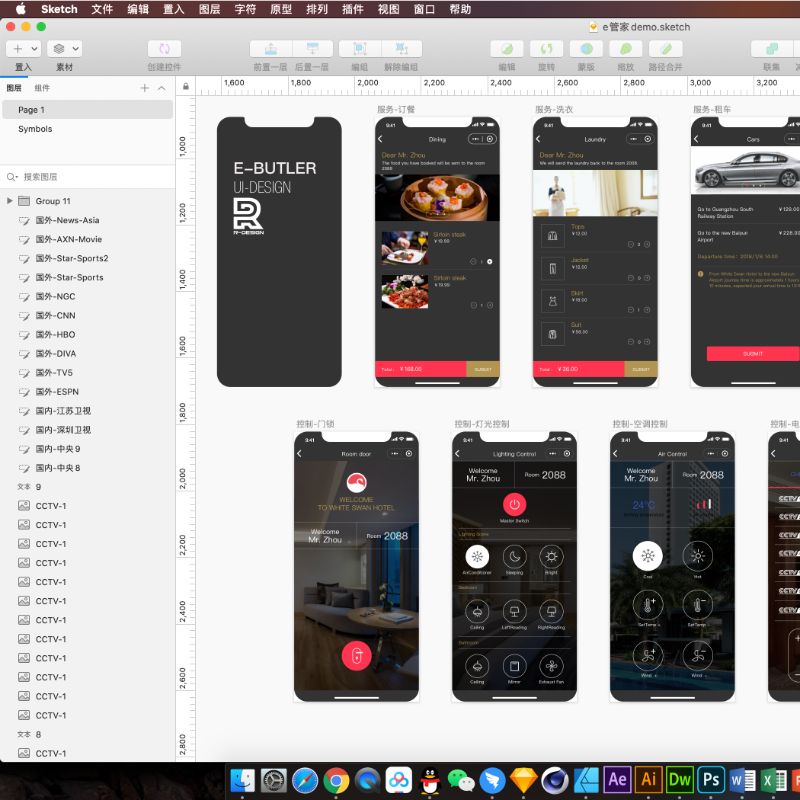Select the 服务-洗衣 artboard title
800x800 pixels.
click(x=554, y=109)
